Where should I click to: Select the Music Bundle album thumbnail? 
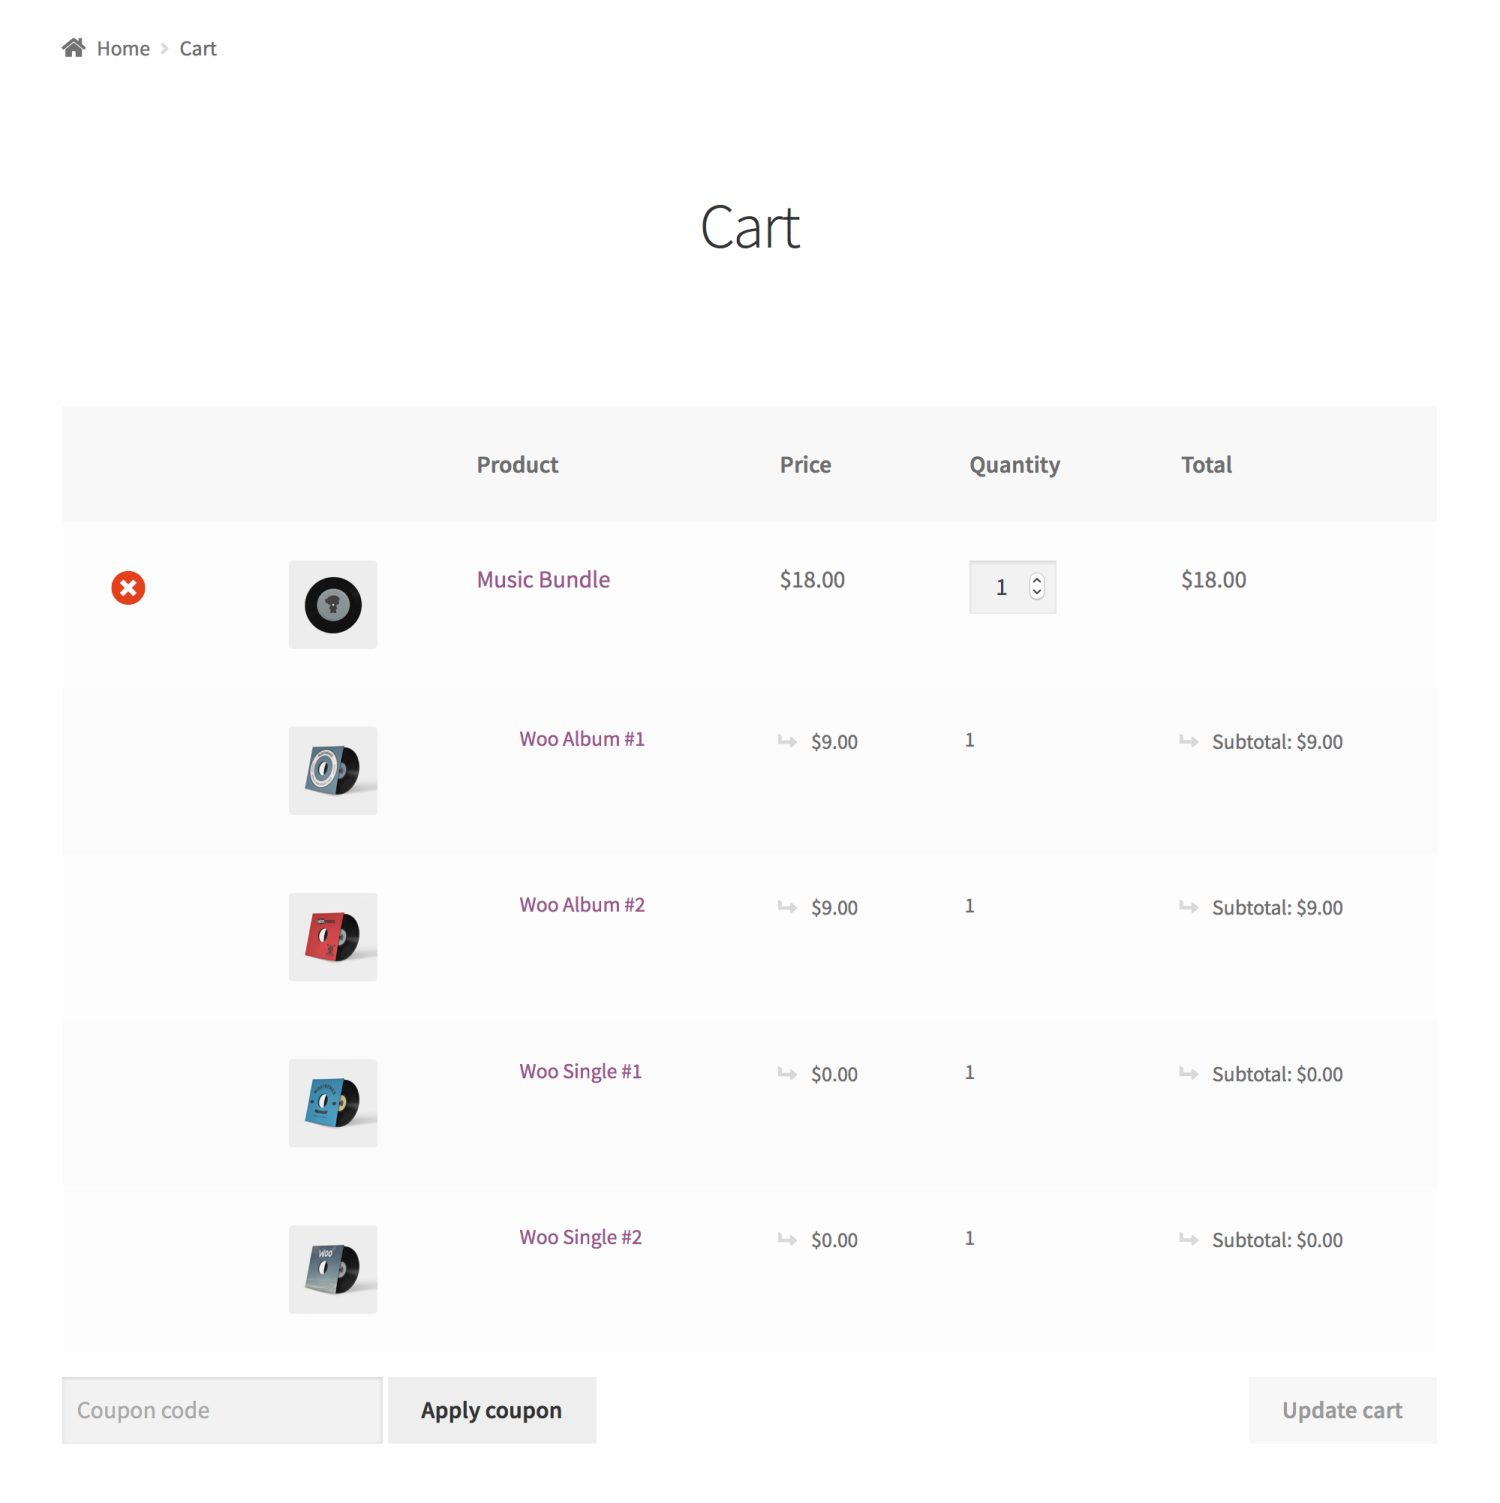pyautogui.click(x=332, y=605)
